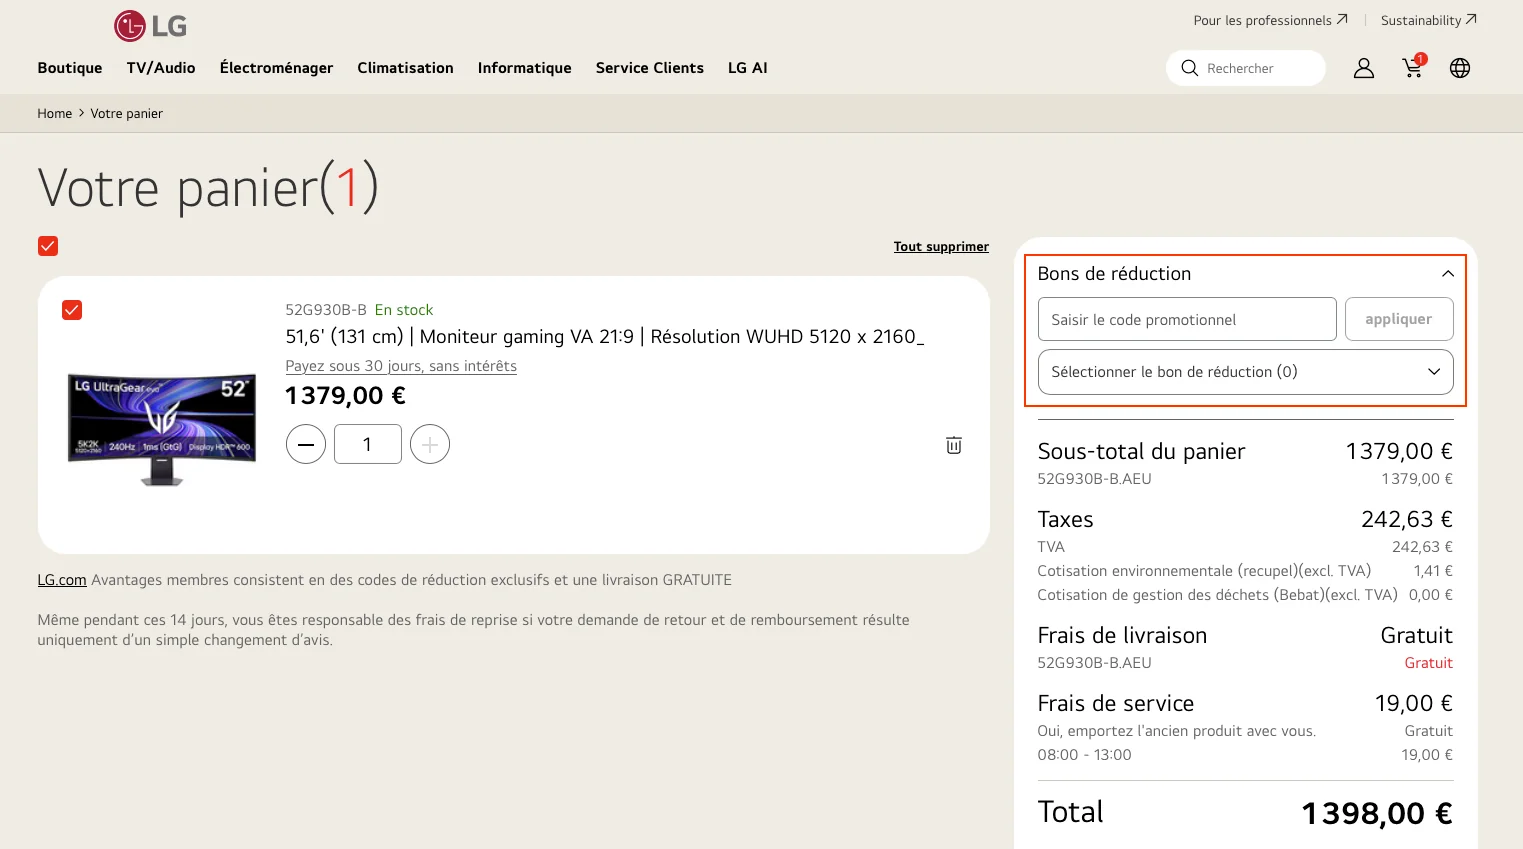Click the quantity number field
Image resolution: width=1523 pixels, height=849 pixels.
tap(368, 444)
